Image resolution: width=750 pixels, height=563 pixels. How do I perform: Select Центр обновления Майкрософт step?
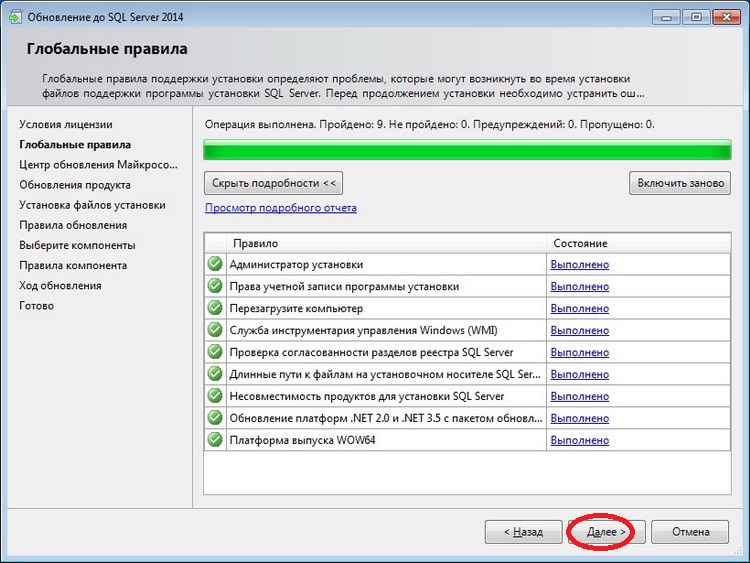coord(99,165)
